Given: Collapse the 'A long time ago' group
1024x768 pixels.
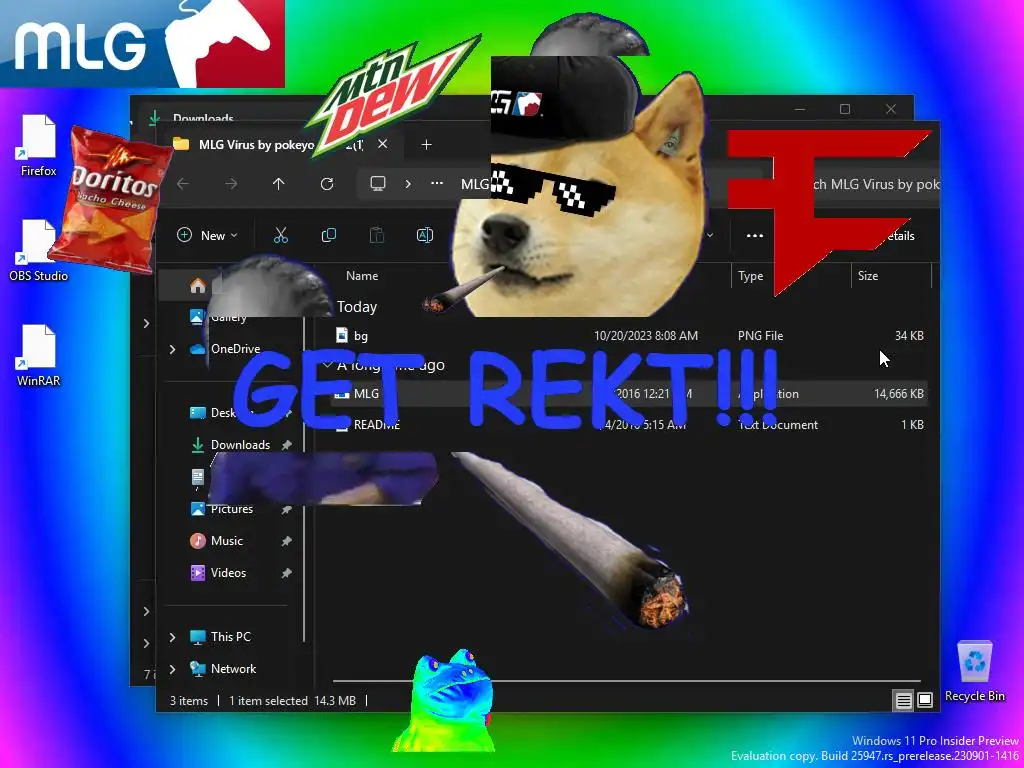Looking at the screenshot, I should (328, 365).
